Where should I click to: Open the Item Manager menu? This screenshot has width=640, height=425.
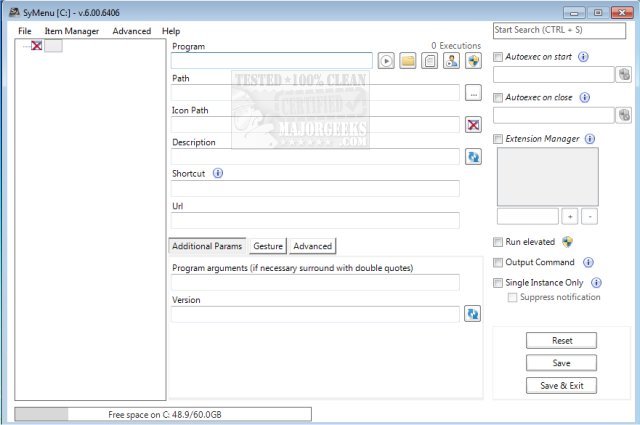click(72, 31)
